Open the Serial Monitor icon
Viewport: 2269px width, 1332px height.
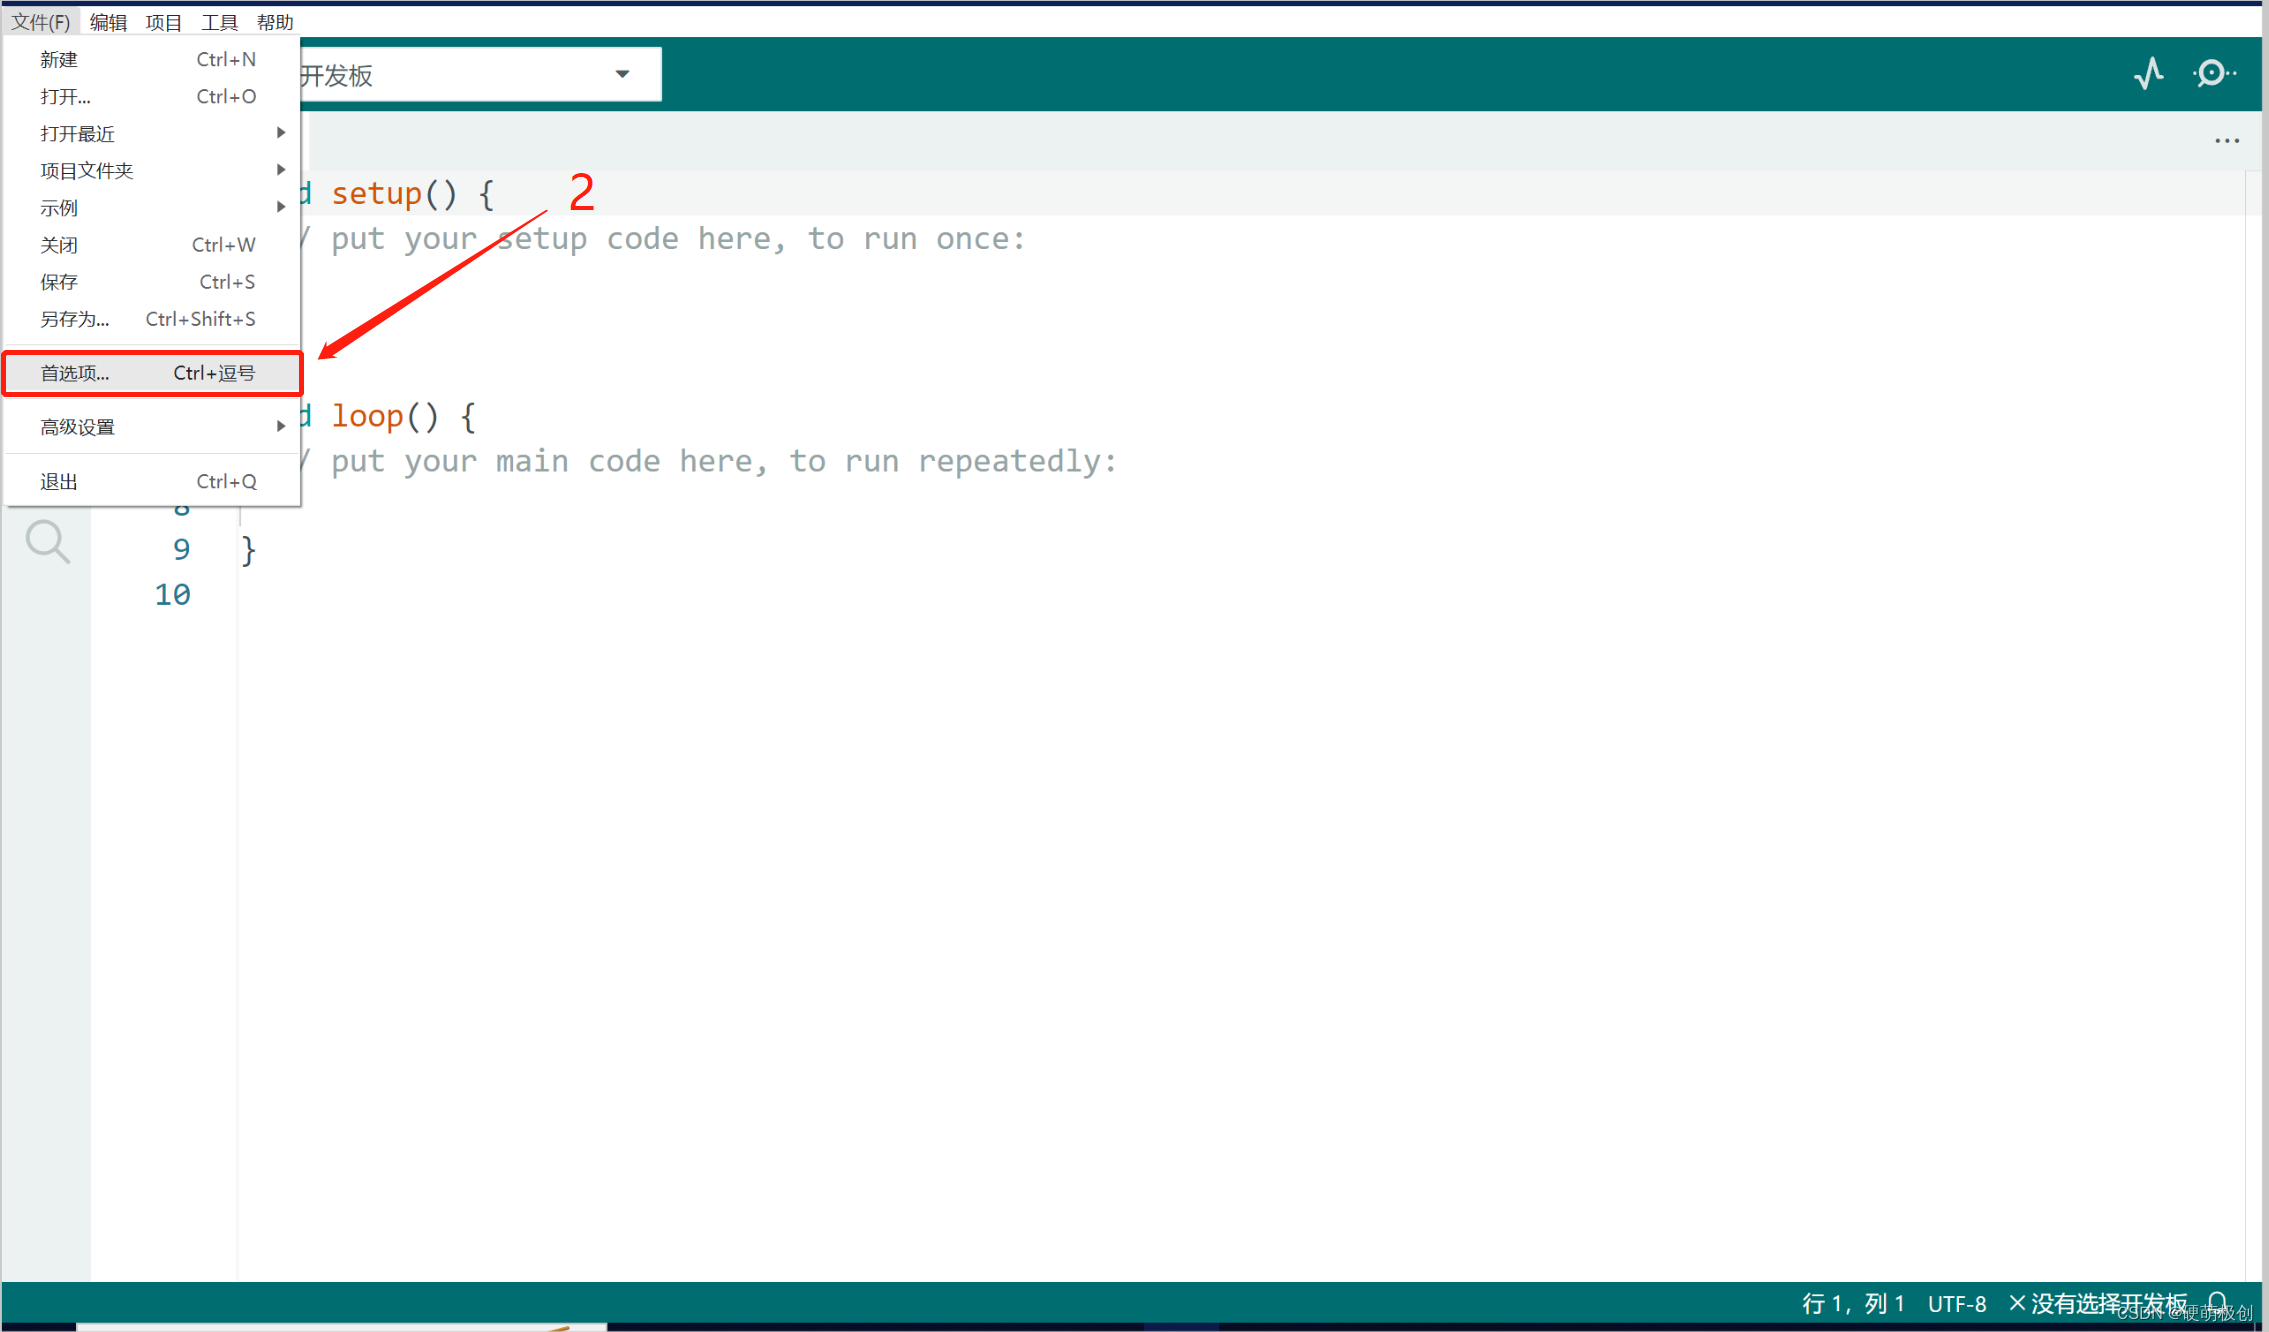point(2213,74)
